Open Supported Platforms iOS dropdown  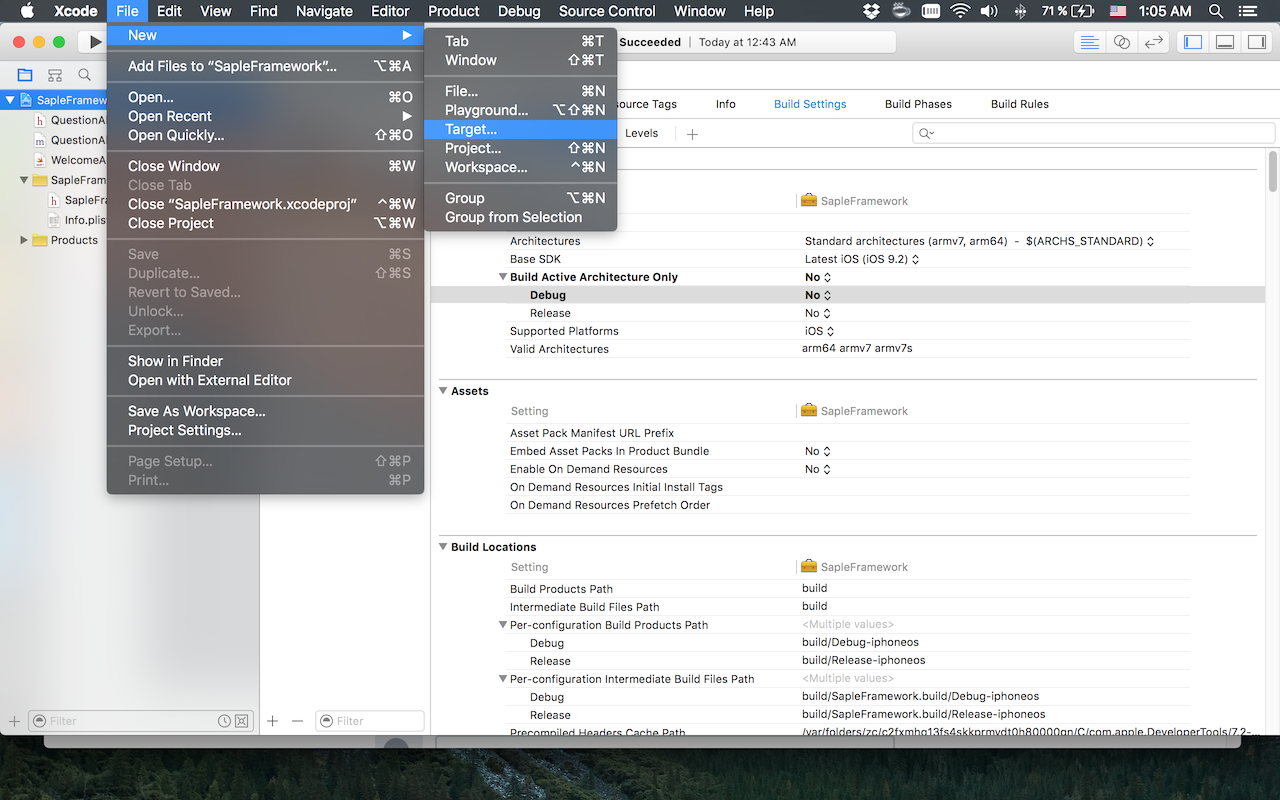point(818,331)
